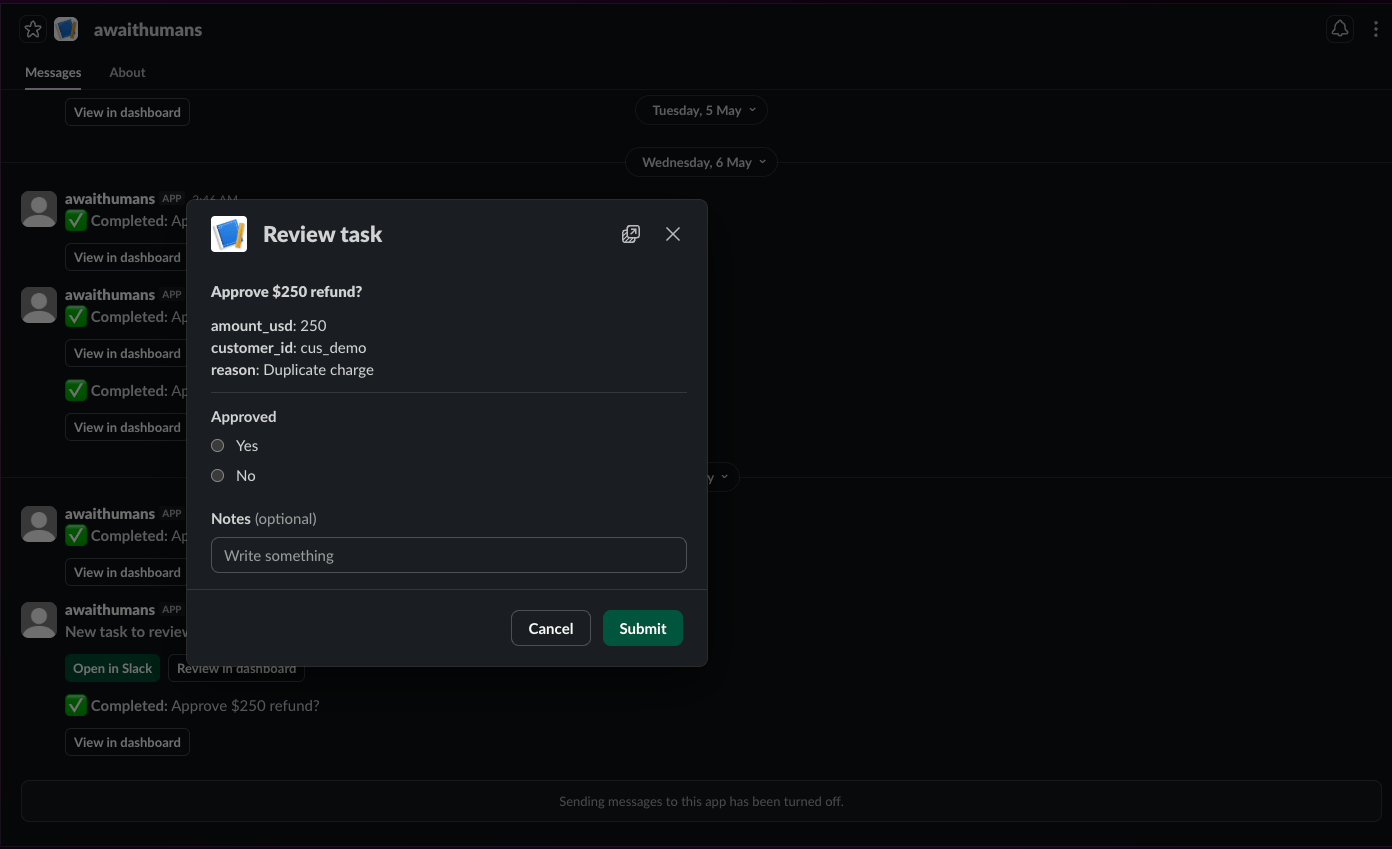1392x849 pixels.
Task: Open the Tuesday, 5 May date dropdown
Action: tap(701, 110)
